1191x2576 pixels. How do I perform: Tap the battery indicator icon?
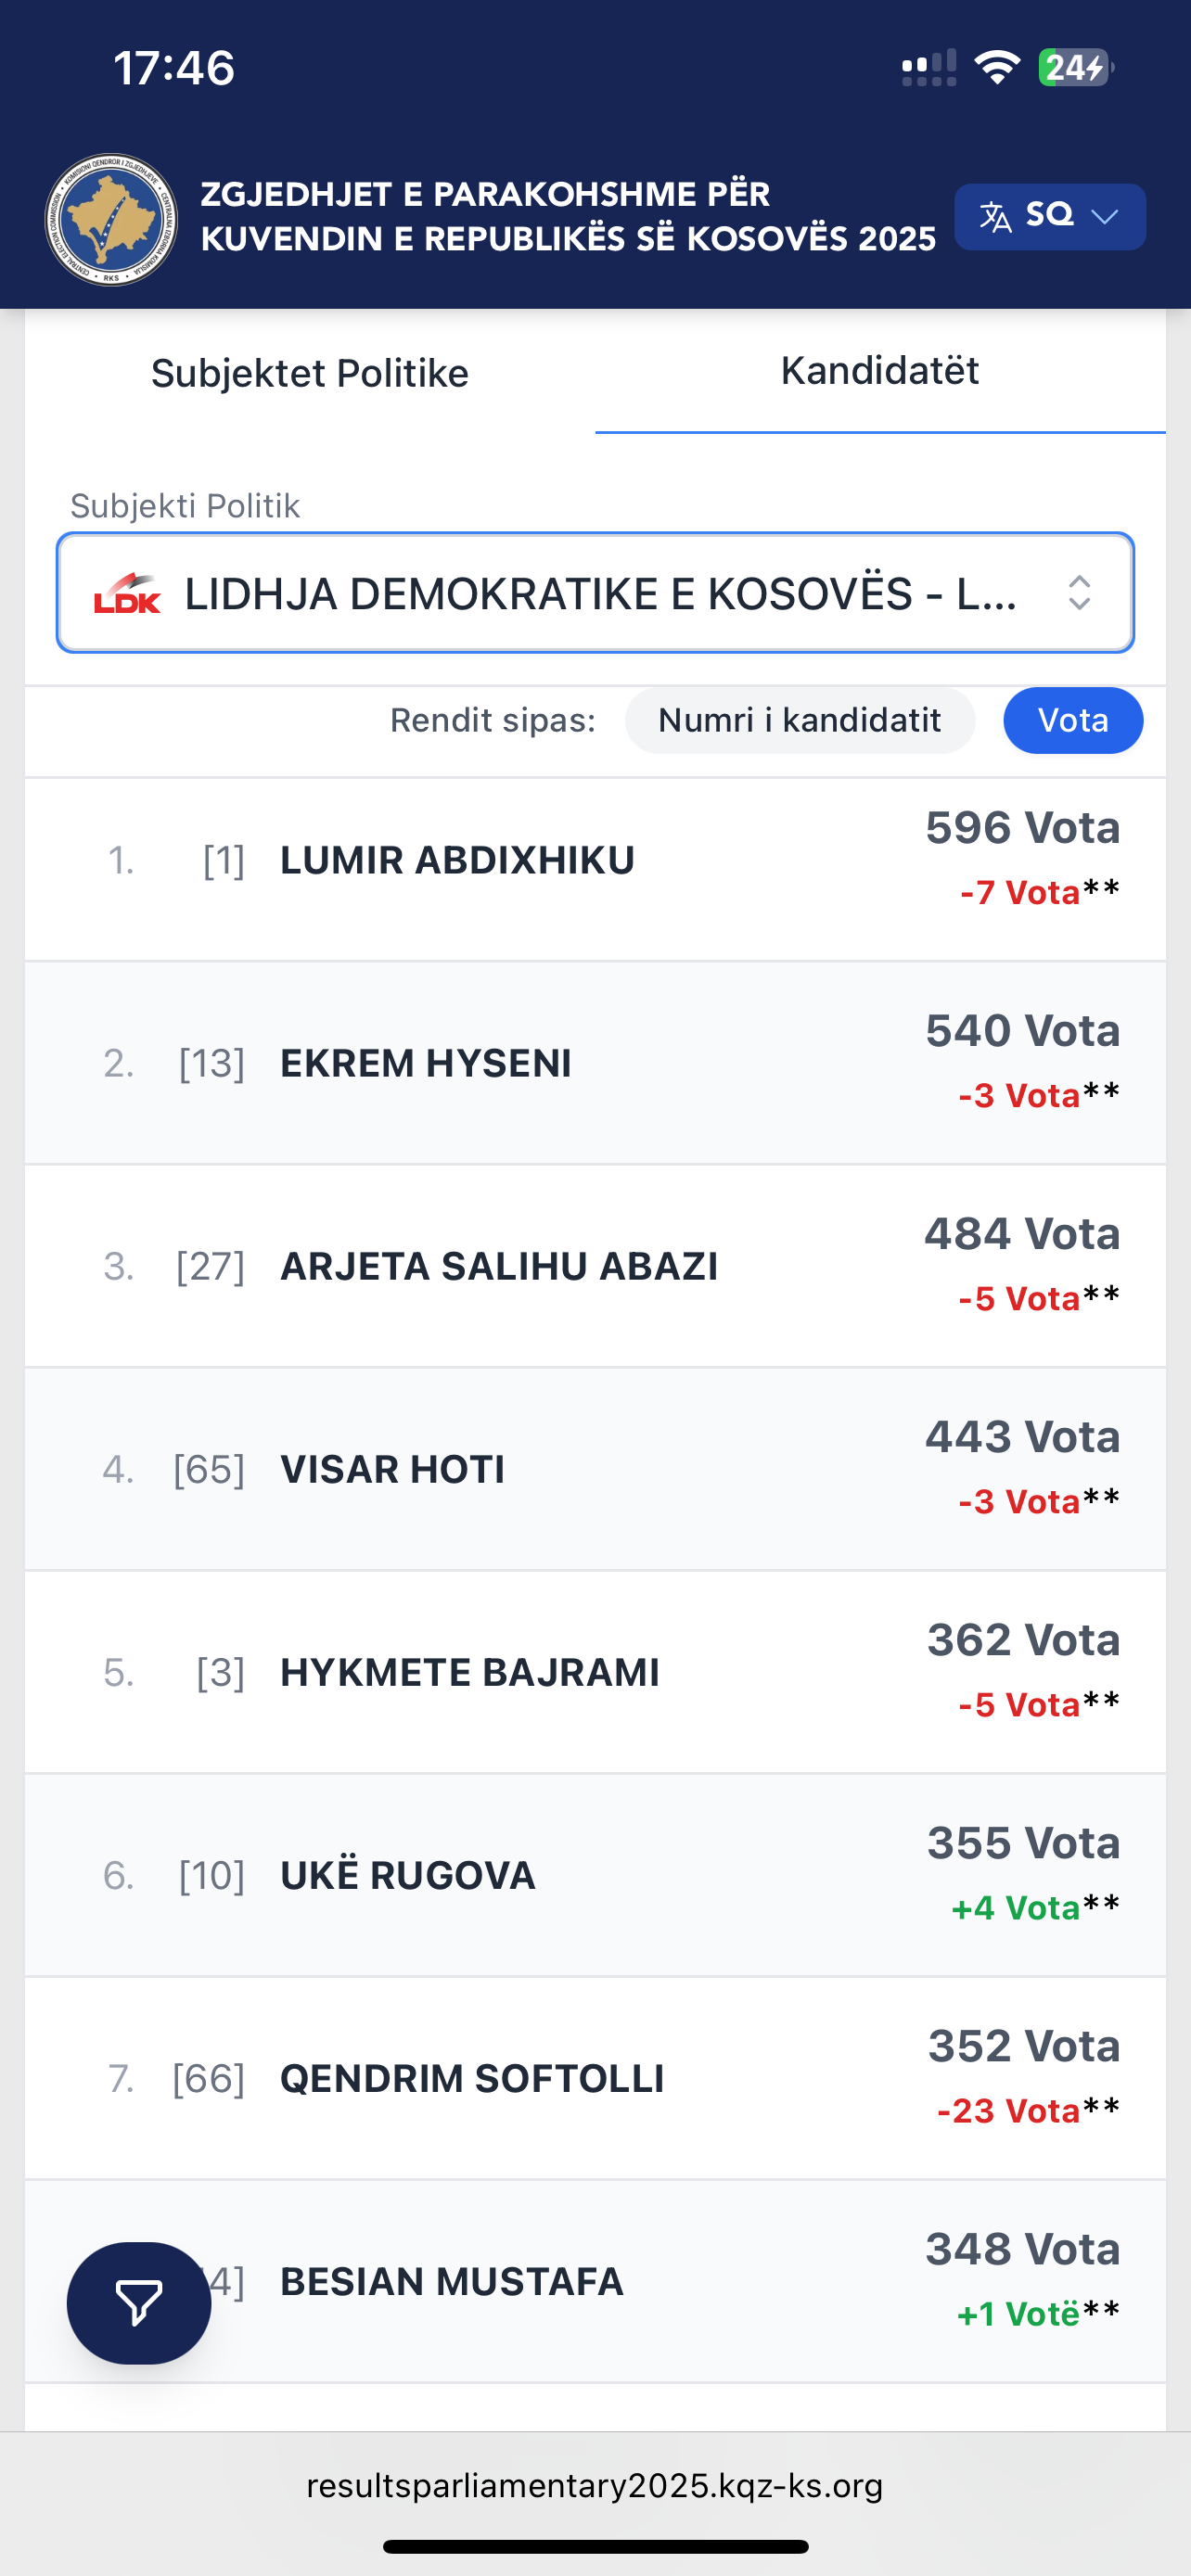[x=1075, y=68]
